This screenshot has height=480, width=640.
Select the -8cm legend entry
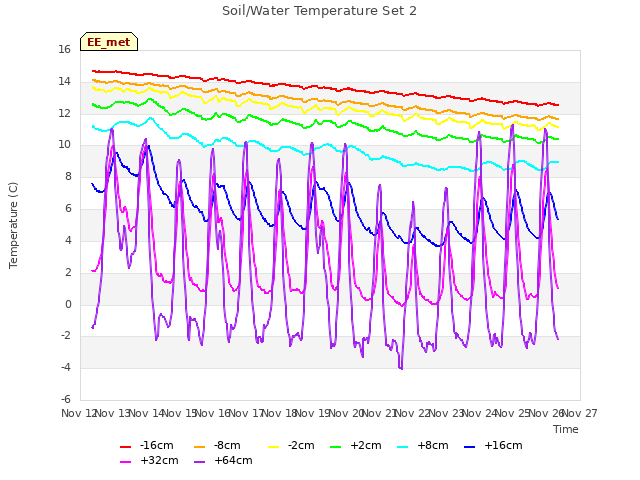click(x=217, y=445)
